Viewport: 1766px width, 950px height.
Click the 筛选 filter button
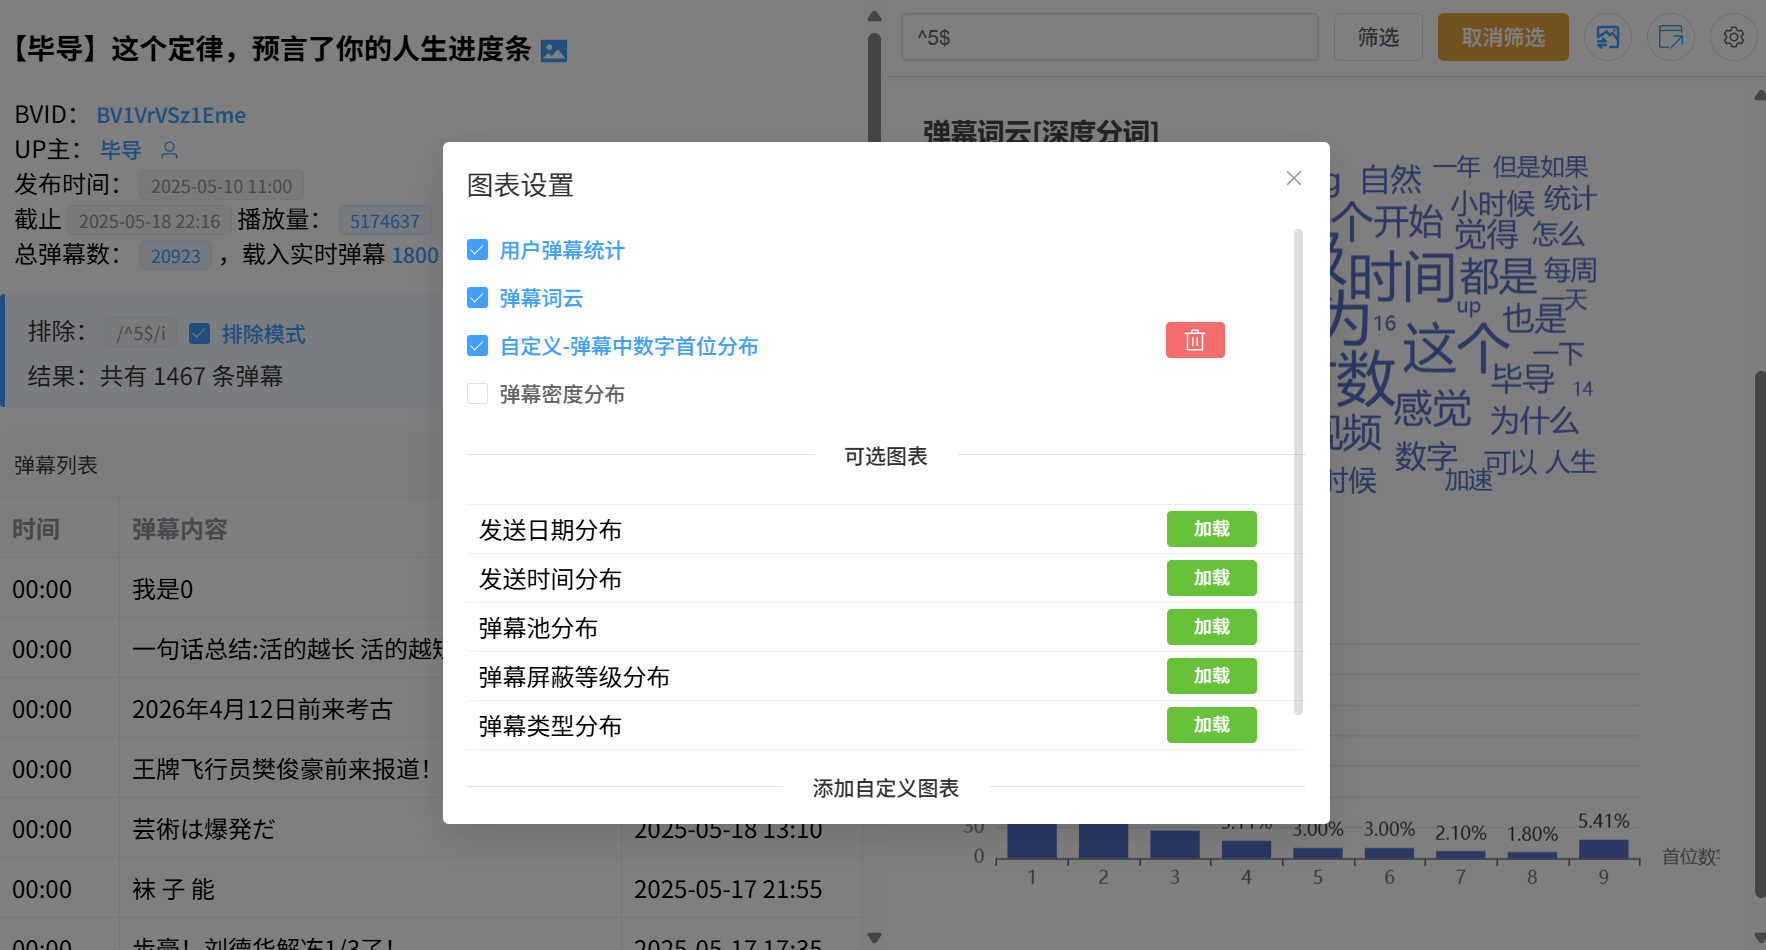[x=1378, y=37]
